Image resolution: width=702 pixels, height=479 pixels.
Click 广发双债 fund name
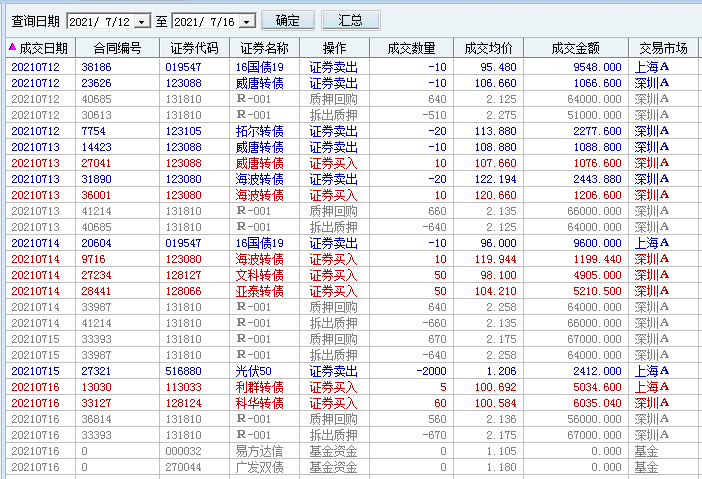tap(260, 467)
